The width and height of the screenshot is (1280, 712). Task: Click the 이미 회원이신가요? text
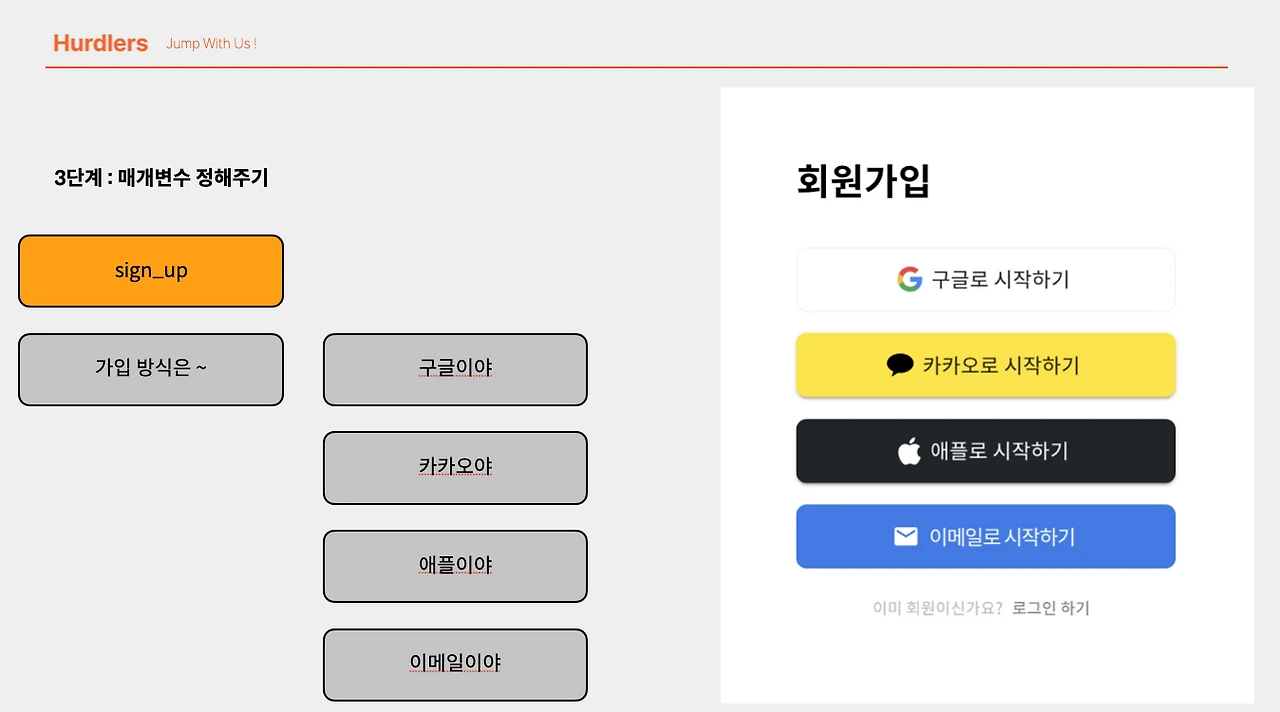click(x=937, y=608)
